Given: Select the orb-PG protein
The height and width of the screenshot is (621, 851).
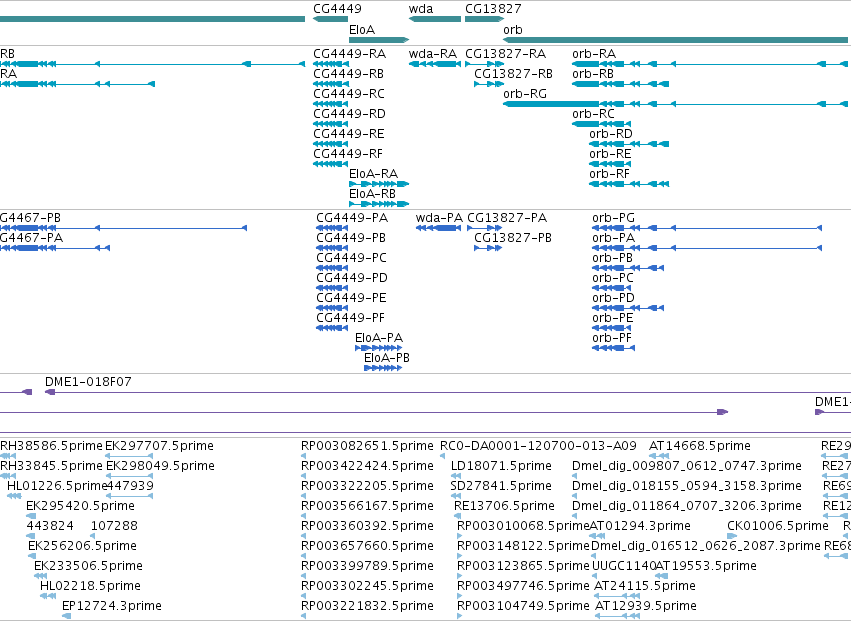Looking at the screenshot, I should tap(707, 228).
